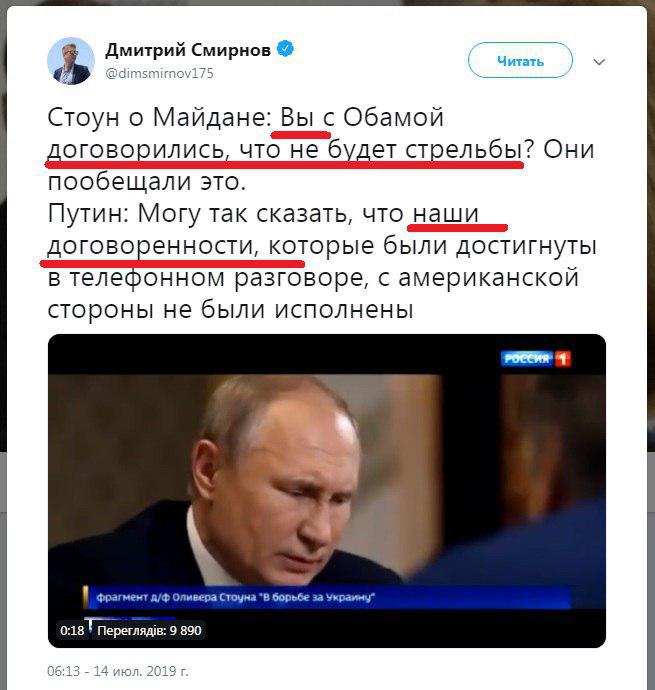Click the opening text Стоун о Майдане

tap(160, 117)
